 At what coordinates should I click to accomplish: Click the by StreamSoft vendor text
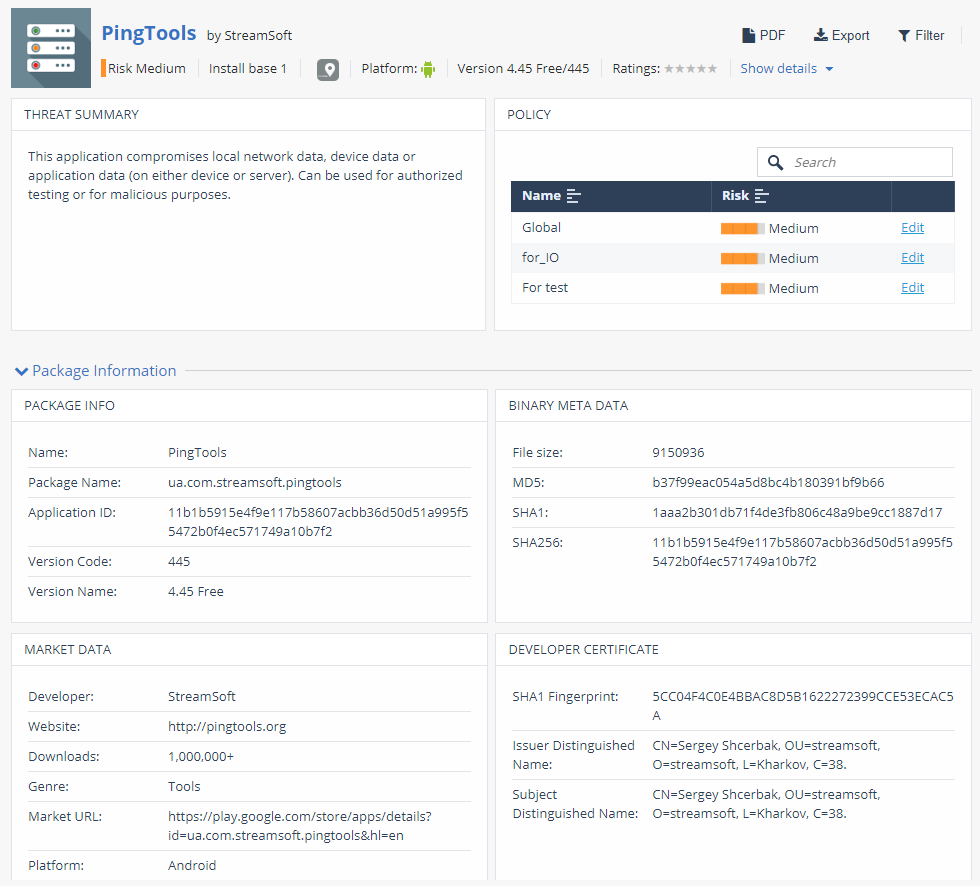point(249,36)
